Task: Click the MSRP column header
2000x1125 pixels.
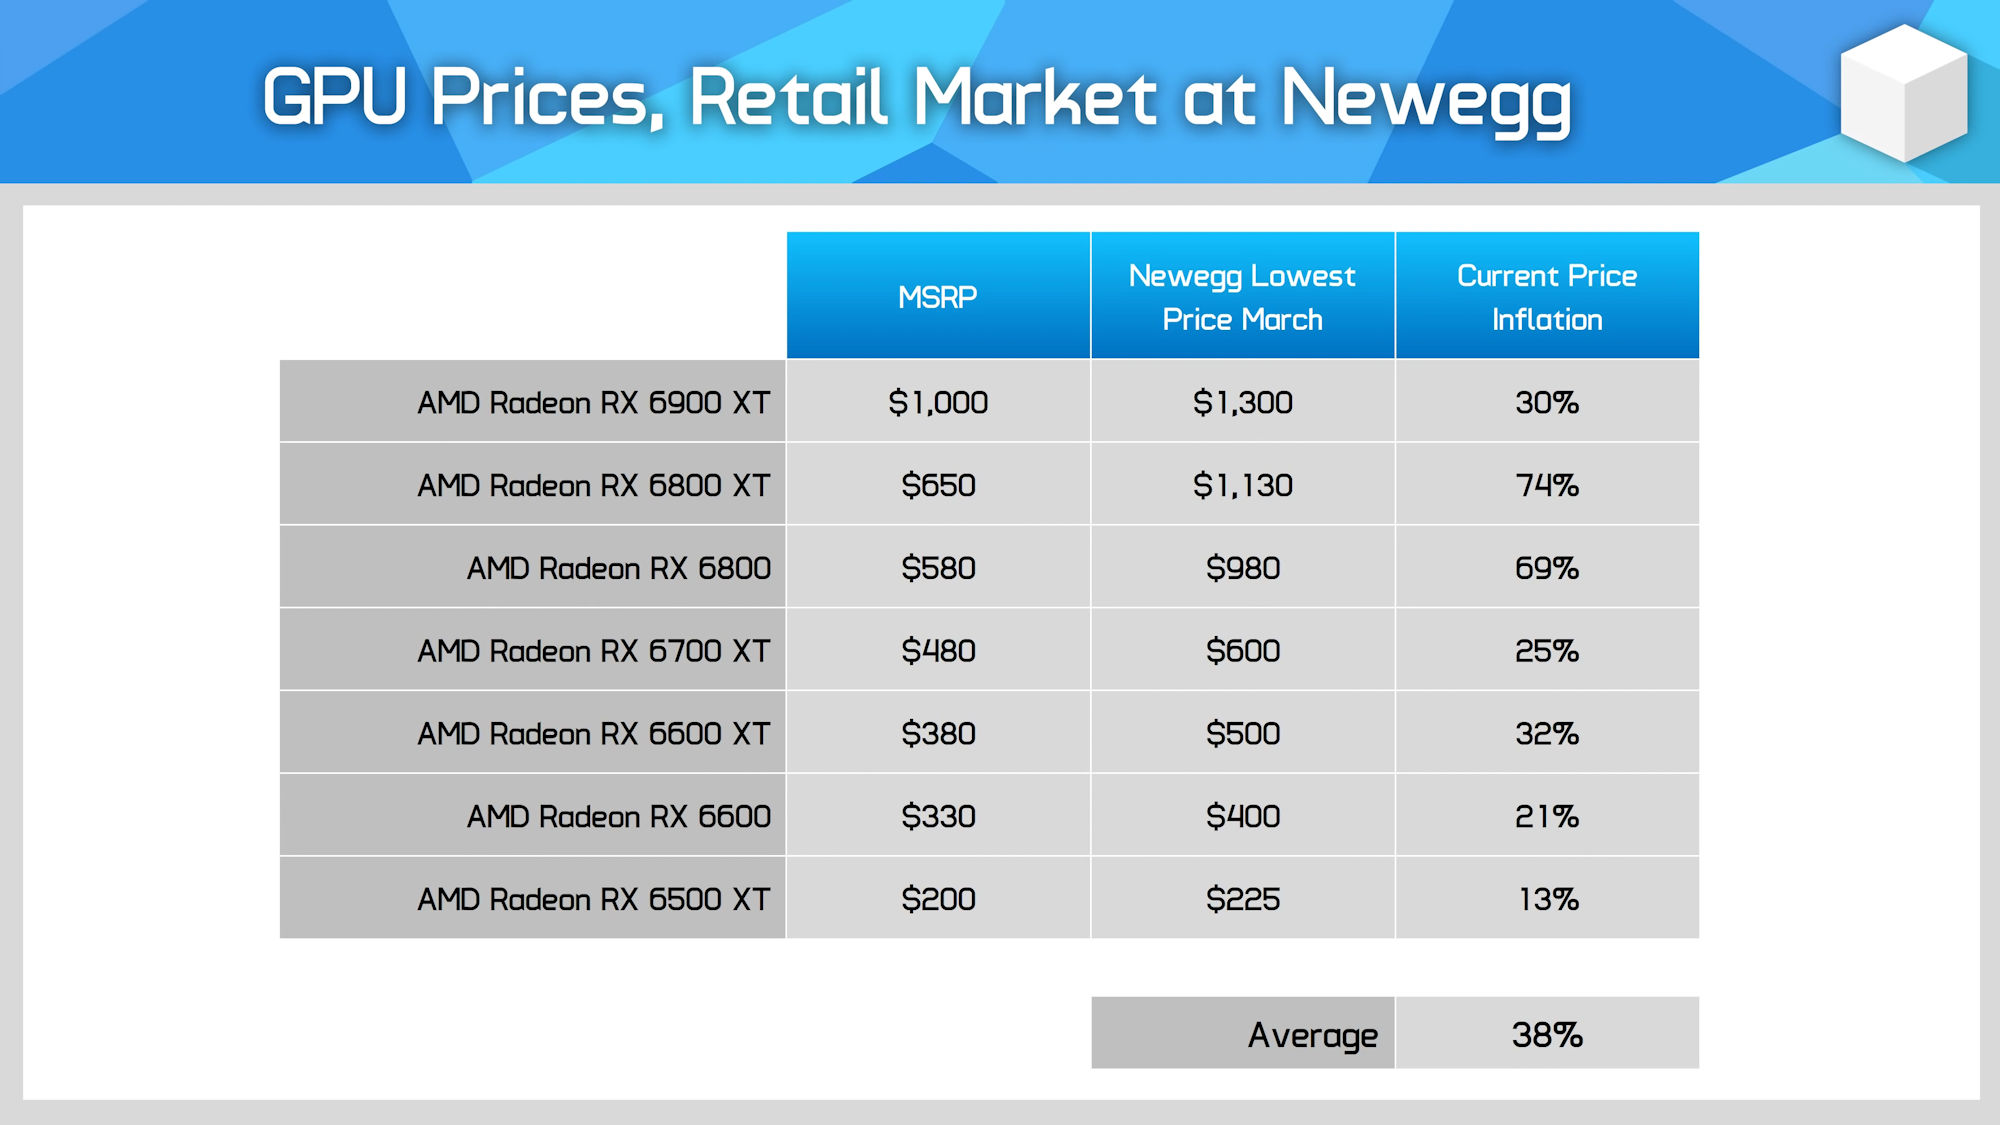Action: [938, 295]
